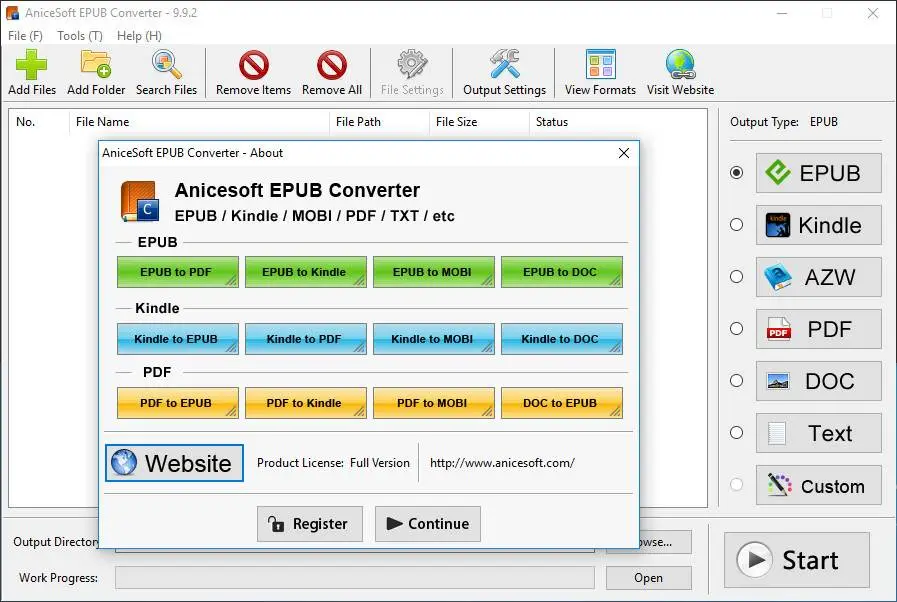Image resolution: width=897 pixels, height=602 pixels.
Task: Choose the AZW output format button
Action: point(819,277)
